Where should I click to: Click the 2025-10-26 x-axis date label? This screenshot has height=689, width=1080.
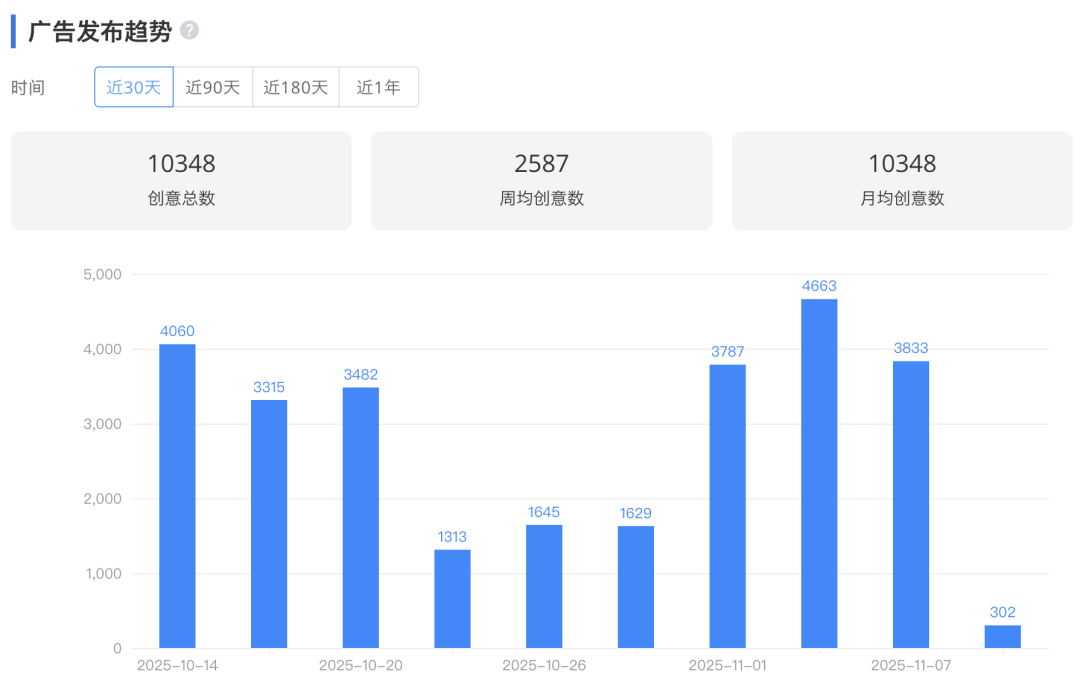click(544, 666)
